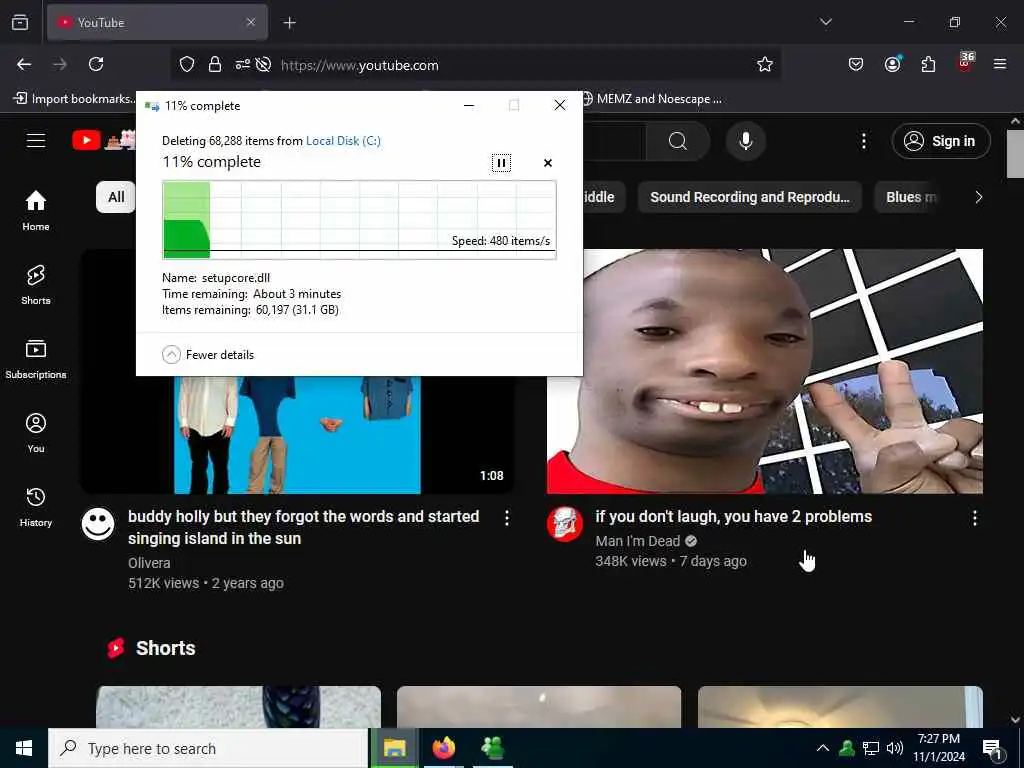Image resolution: width=1024 pixels, height=768 pixels.
Task: Go back to previous page
Action: pos(24,64)
